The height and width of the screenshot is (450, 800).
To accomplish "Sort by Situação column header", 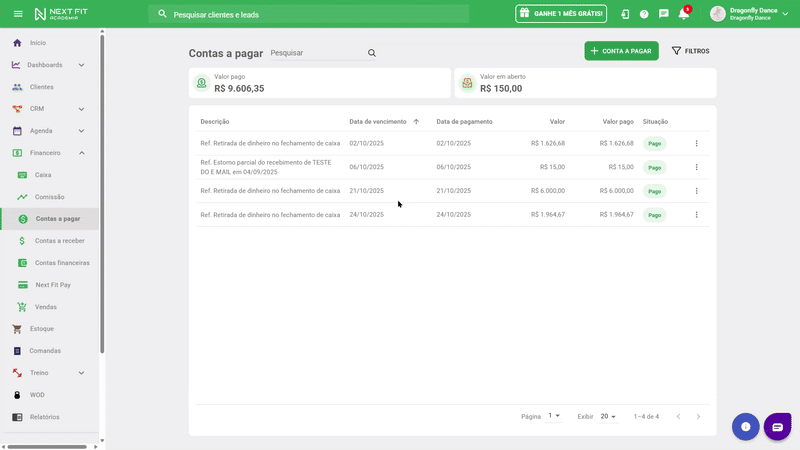I will [655, 121].
